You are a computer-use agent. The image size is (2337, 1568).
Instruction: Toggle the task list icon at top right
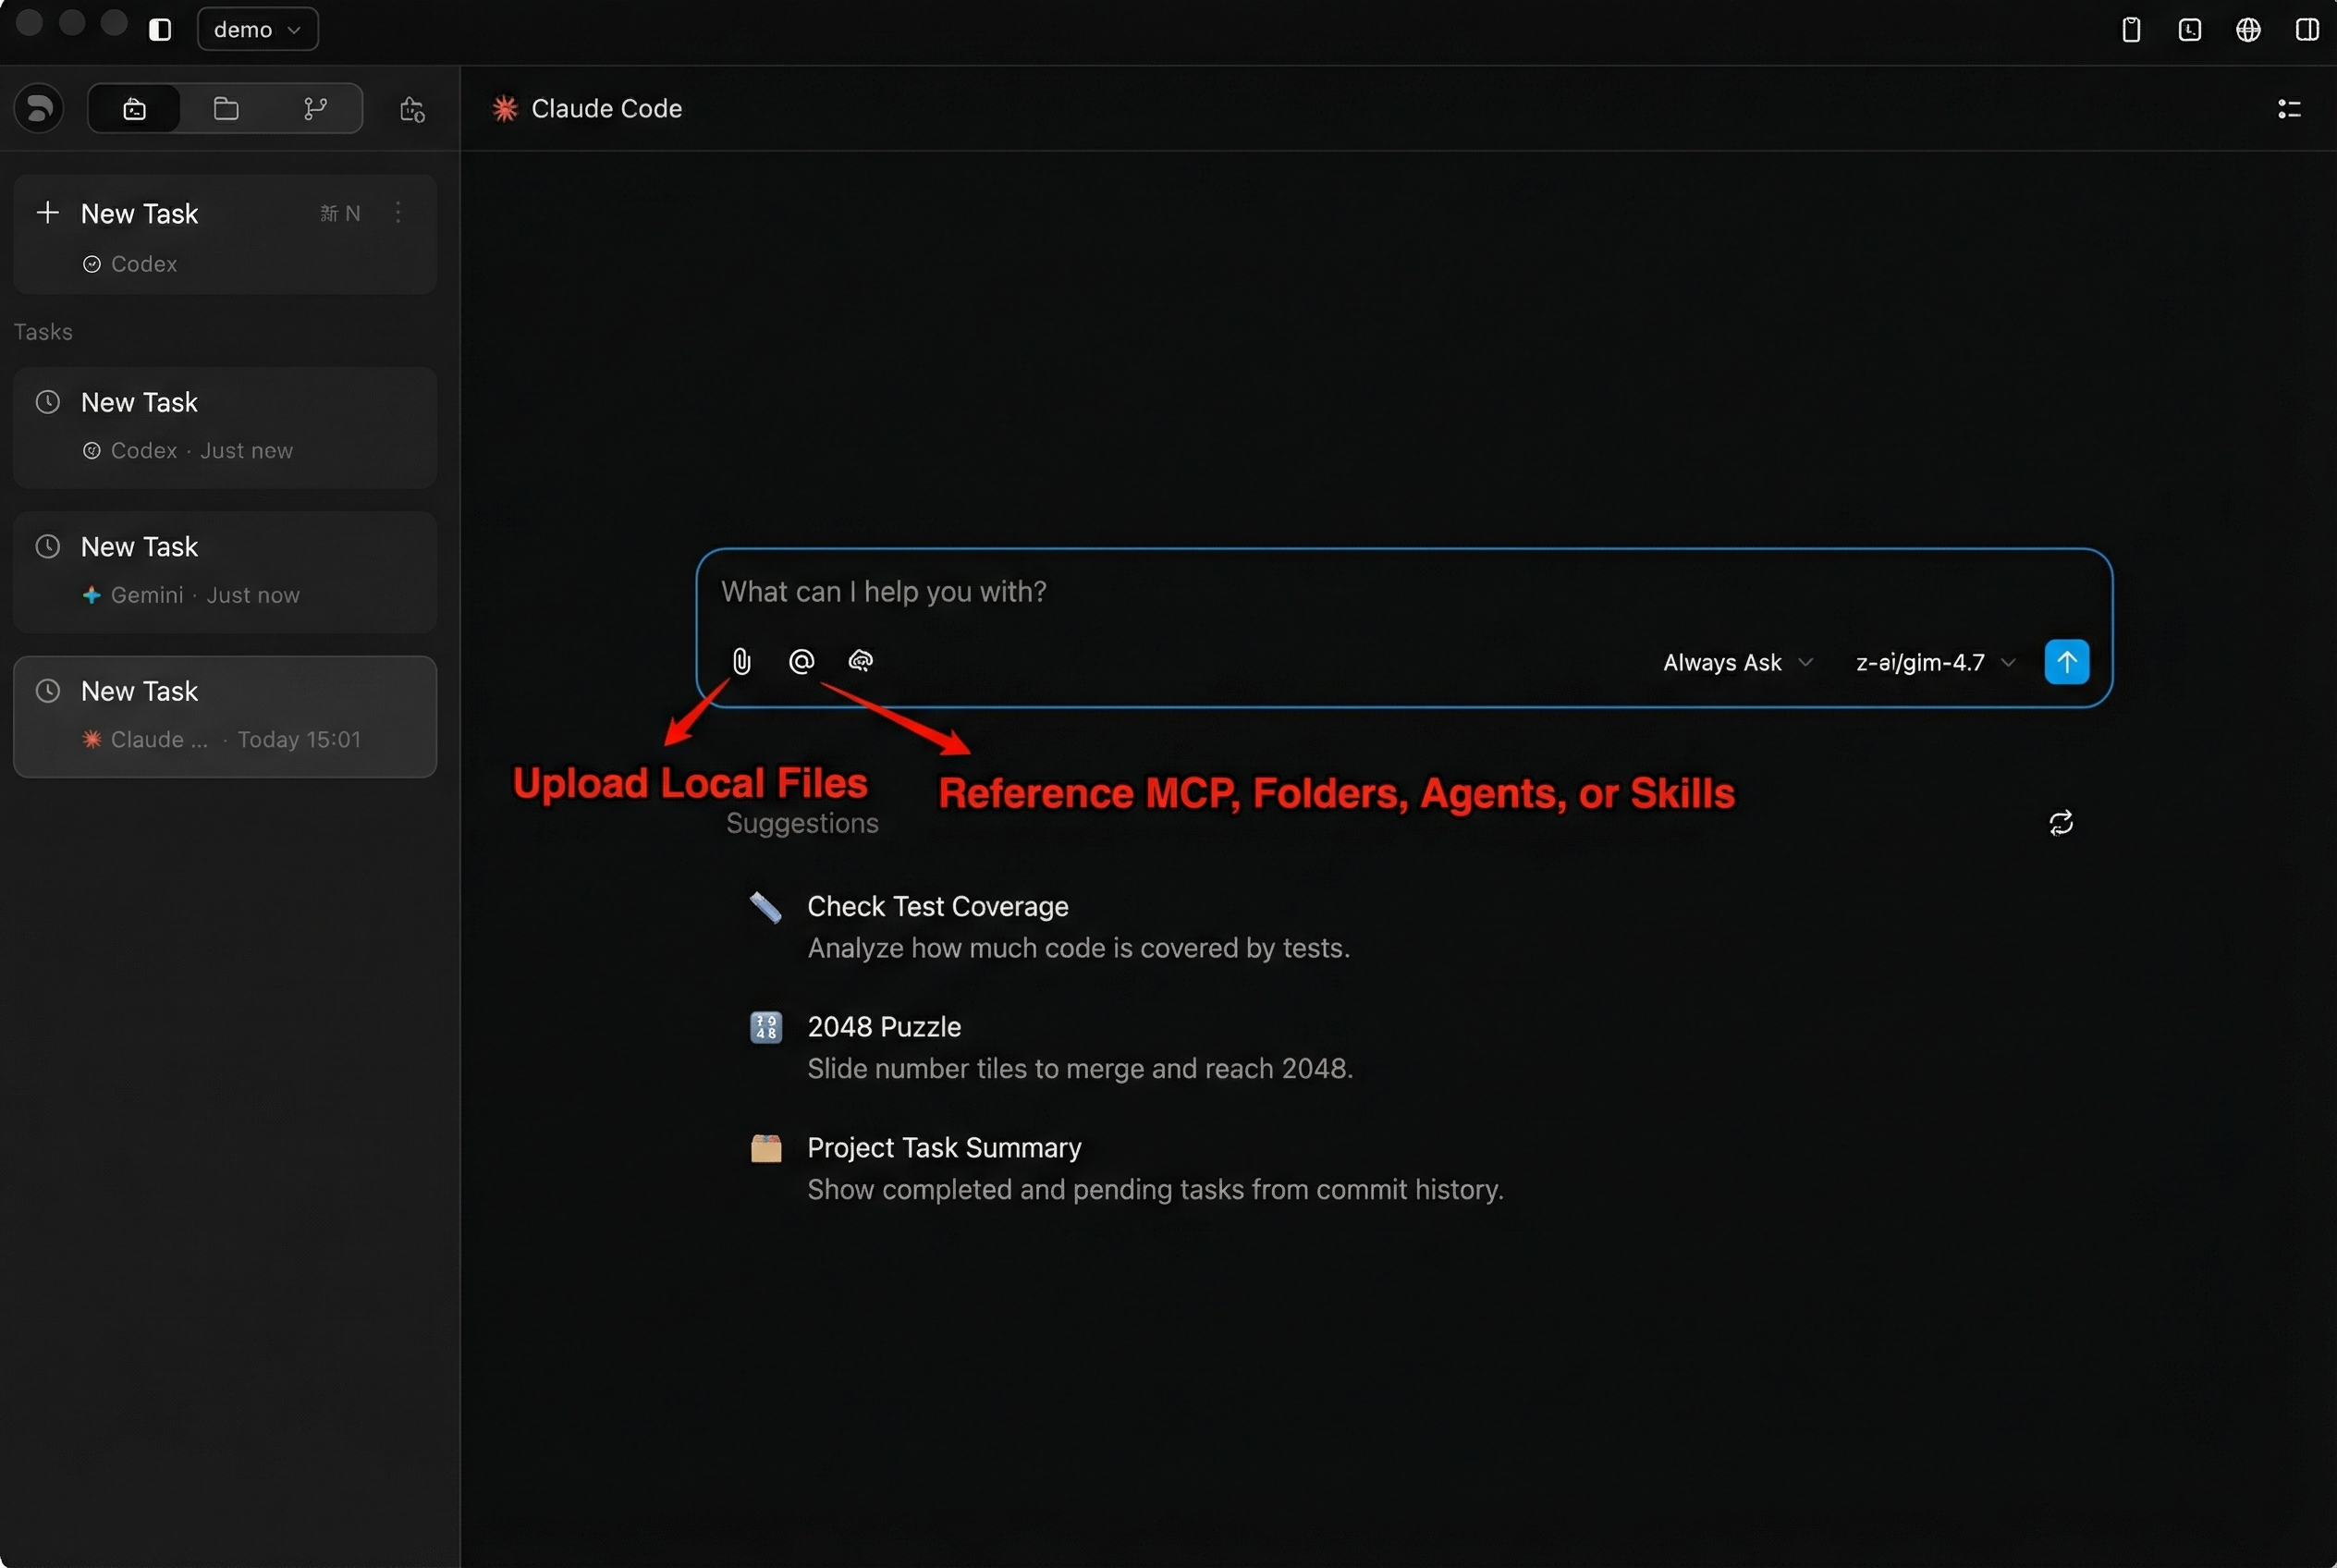(2289, 109)
